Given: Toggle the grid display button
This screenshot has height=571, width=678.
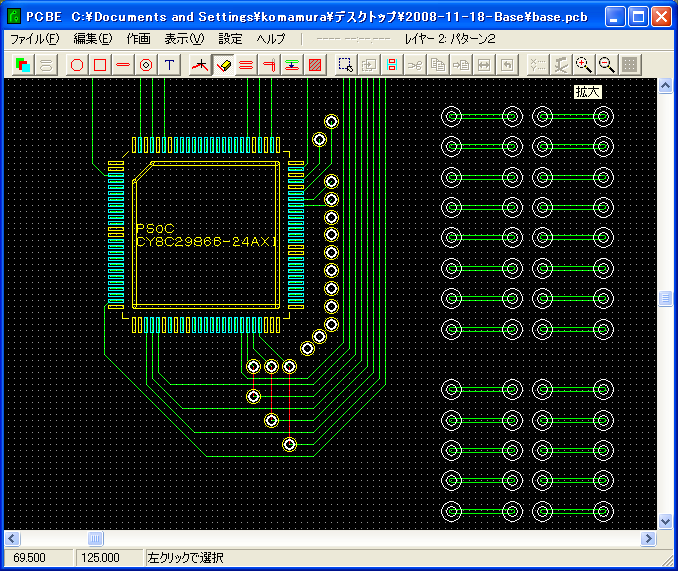Looking at the screenshot, I should (x=629, y=65).
